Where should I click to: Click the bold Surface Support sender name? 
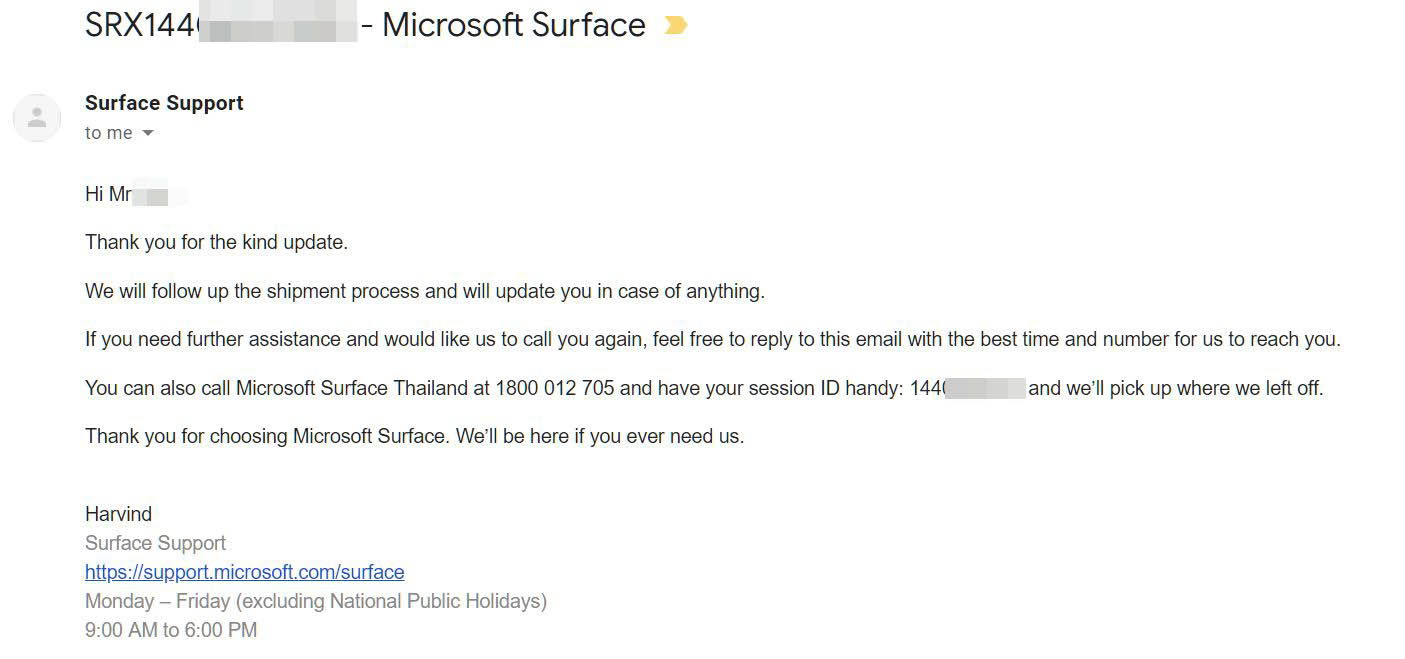(x=164, y=103)
